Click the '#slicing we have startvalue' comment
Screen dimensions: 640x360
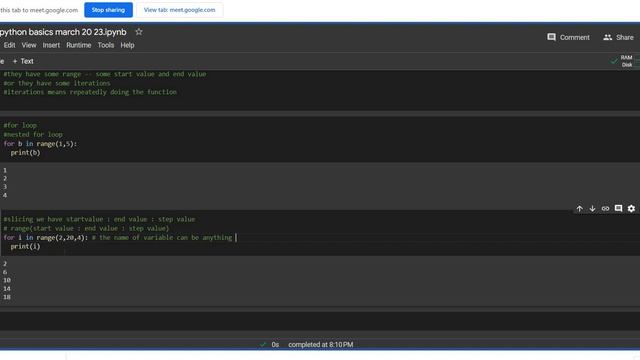click(x=99, y=219)
